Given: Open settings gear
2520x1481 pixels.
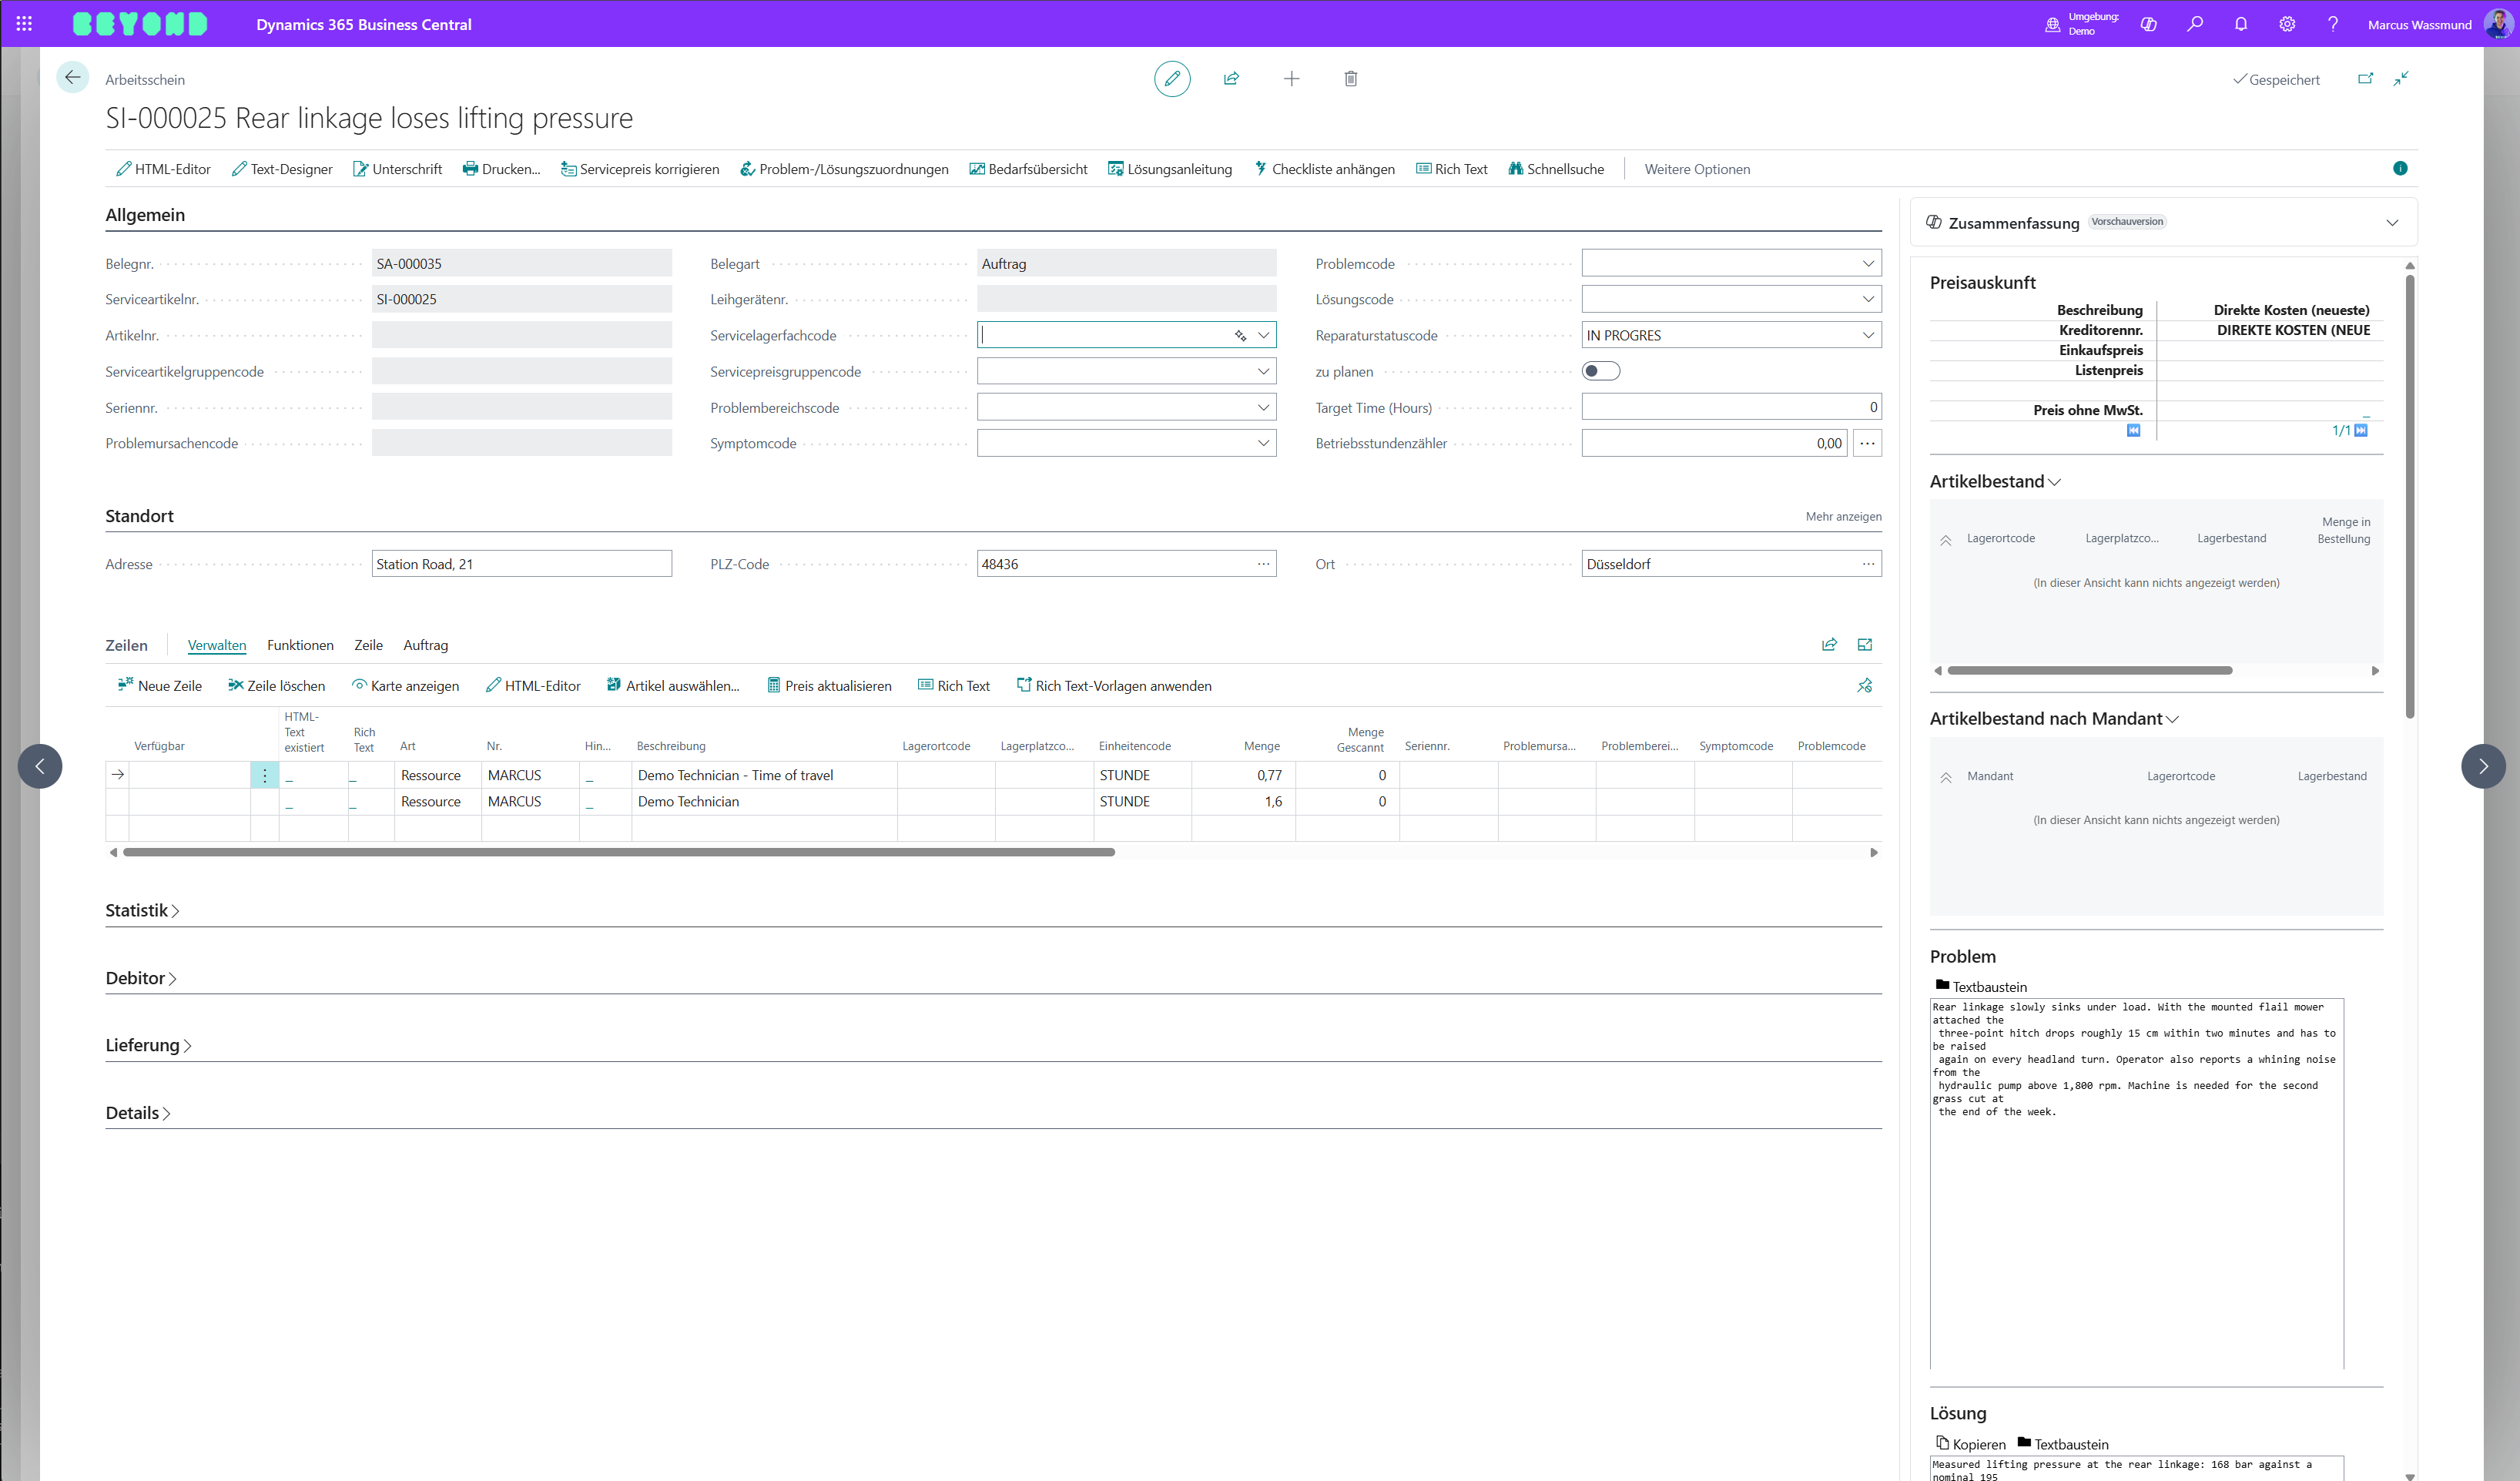Looking at the screenshot, I should [x=2287, y=24].
